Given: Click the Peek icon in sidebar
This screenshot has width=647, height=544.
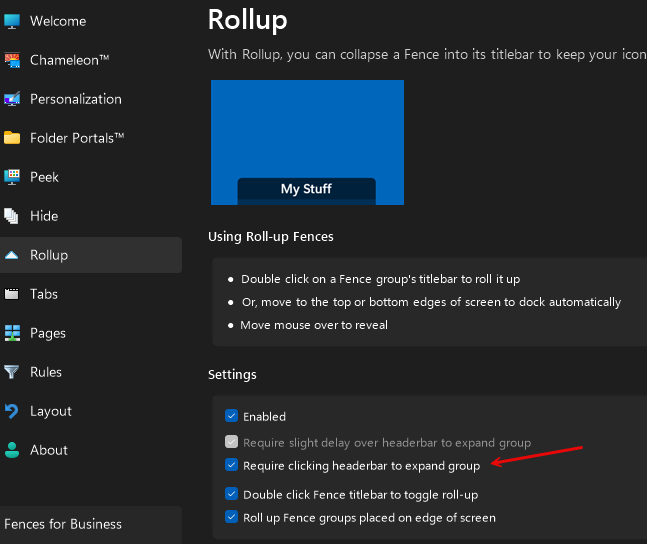Looking at the screenshot, I should pos(12,177).
